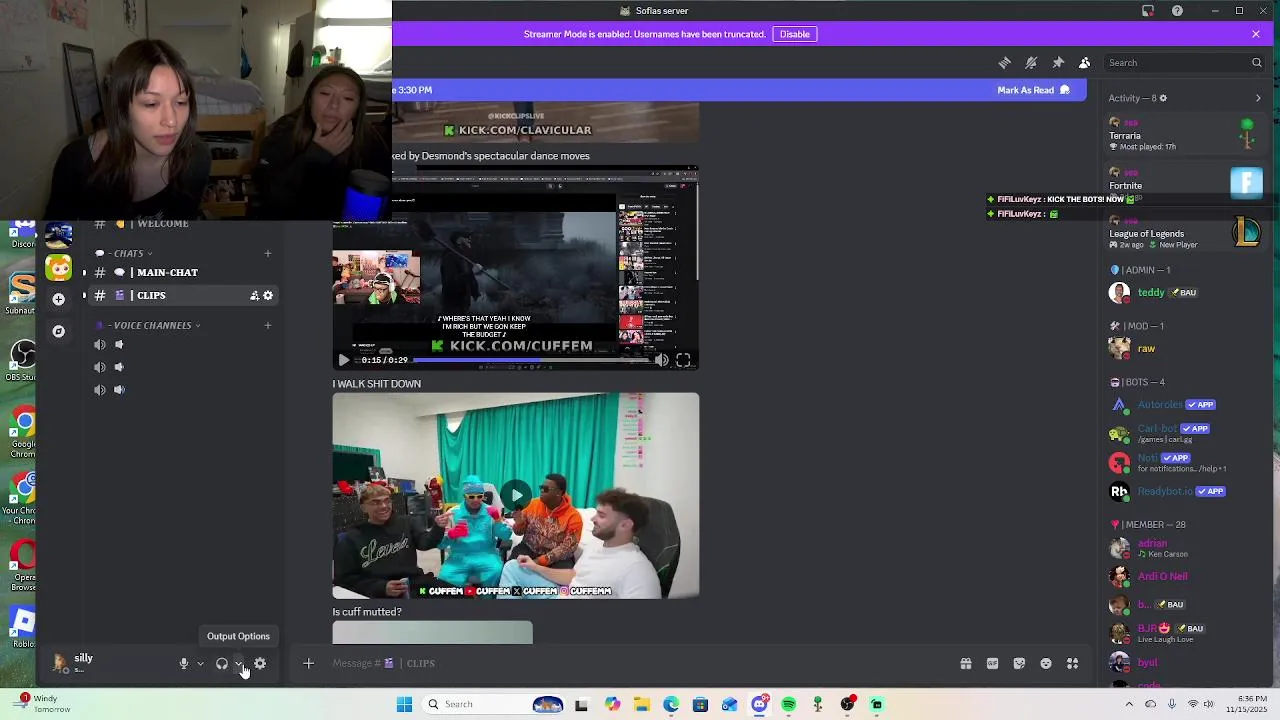The width and height of the screenshot is (1280, 720).
Task: Disable Streamer Mode via the Disable button
Action: pos(794,34)
